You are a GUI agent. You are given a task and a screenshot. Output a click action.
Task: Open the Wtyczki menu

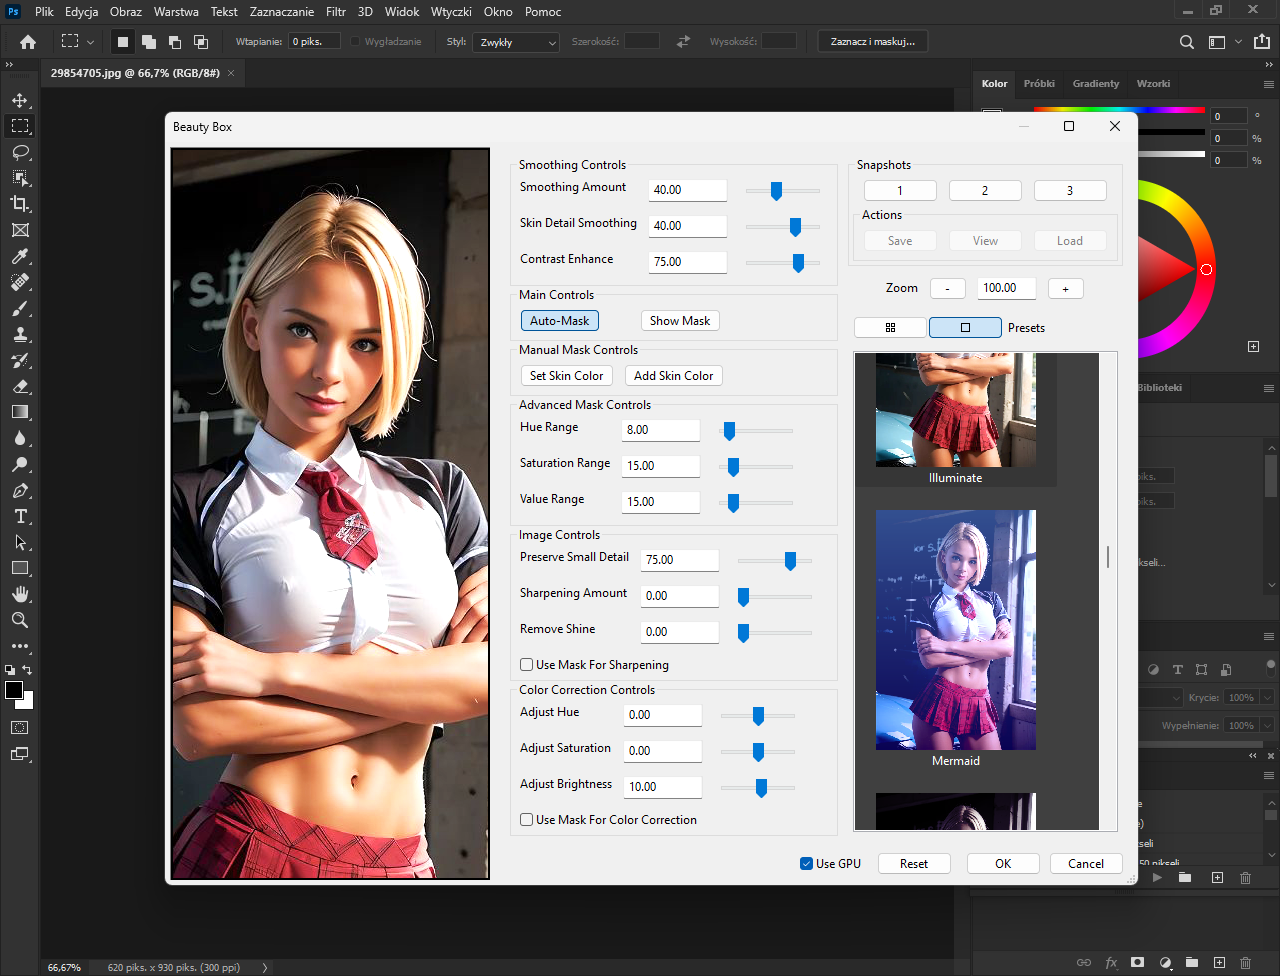click(x=451, y=12)
